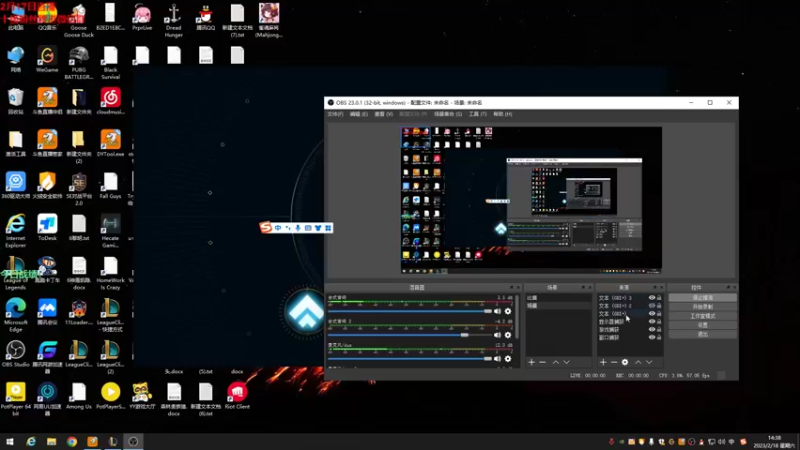Mute the 台式音响 mixer channel speaker icon
This screenshot has height=450, width=800.
497,311
